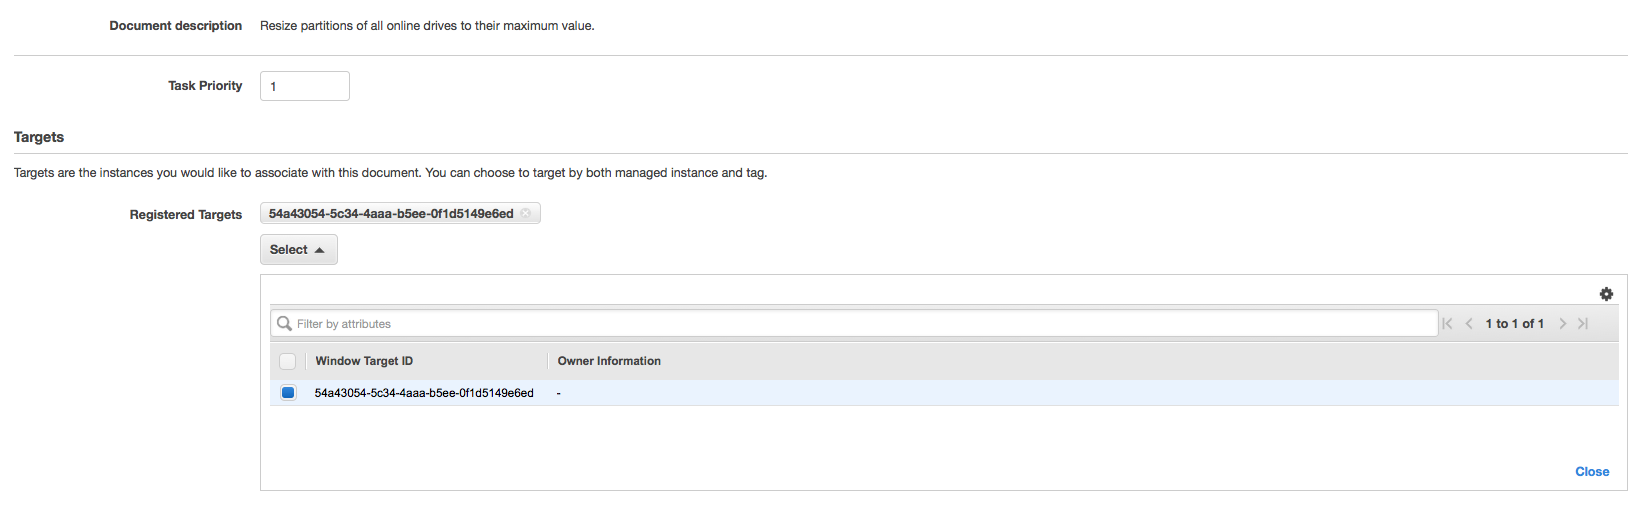Collapse the Select targets dropdown
The width and height of the screenshot is (1637, 520).
(299, 249)
